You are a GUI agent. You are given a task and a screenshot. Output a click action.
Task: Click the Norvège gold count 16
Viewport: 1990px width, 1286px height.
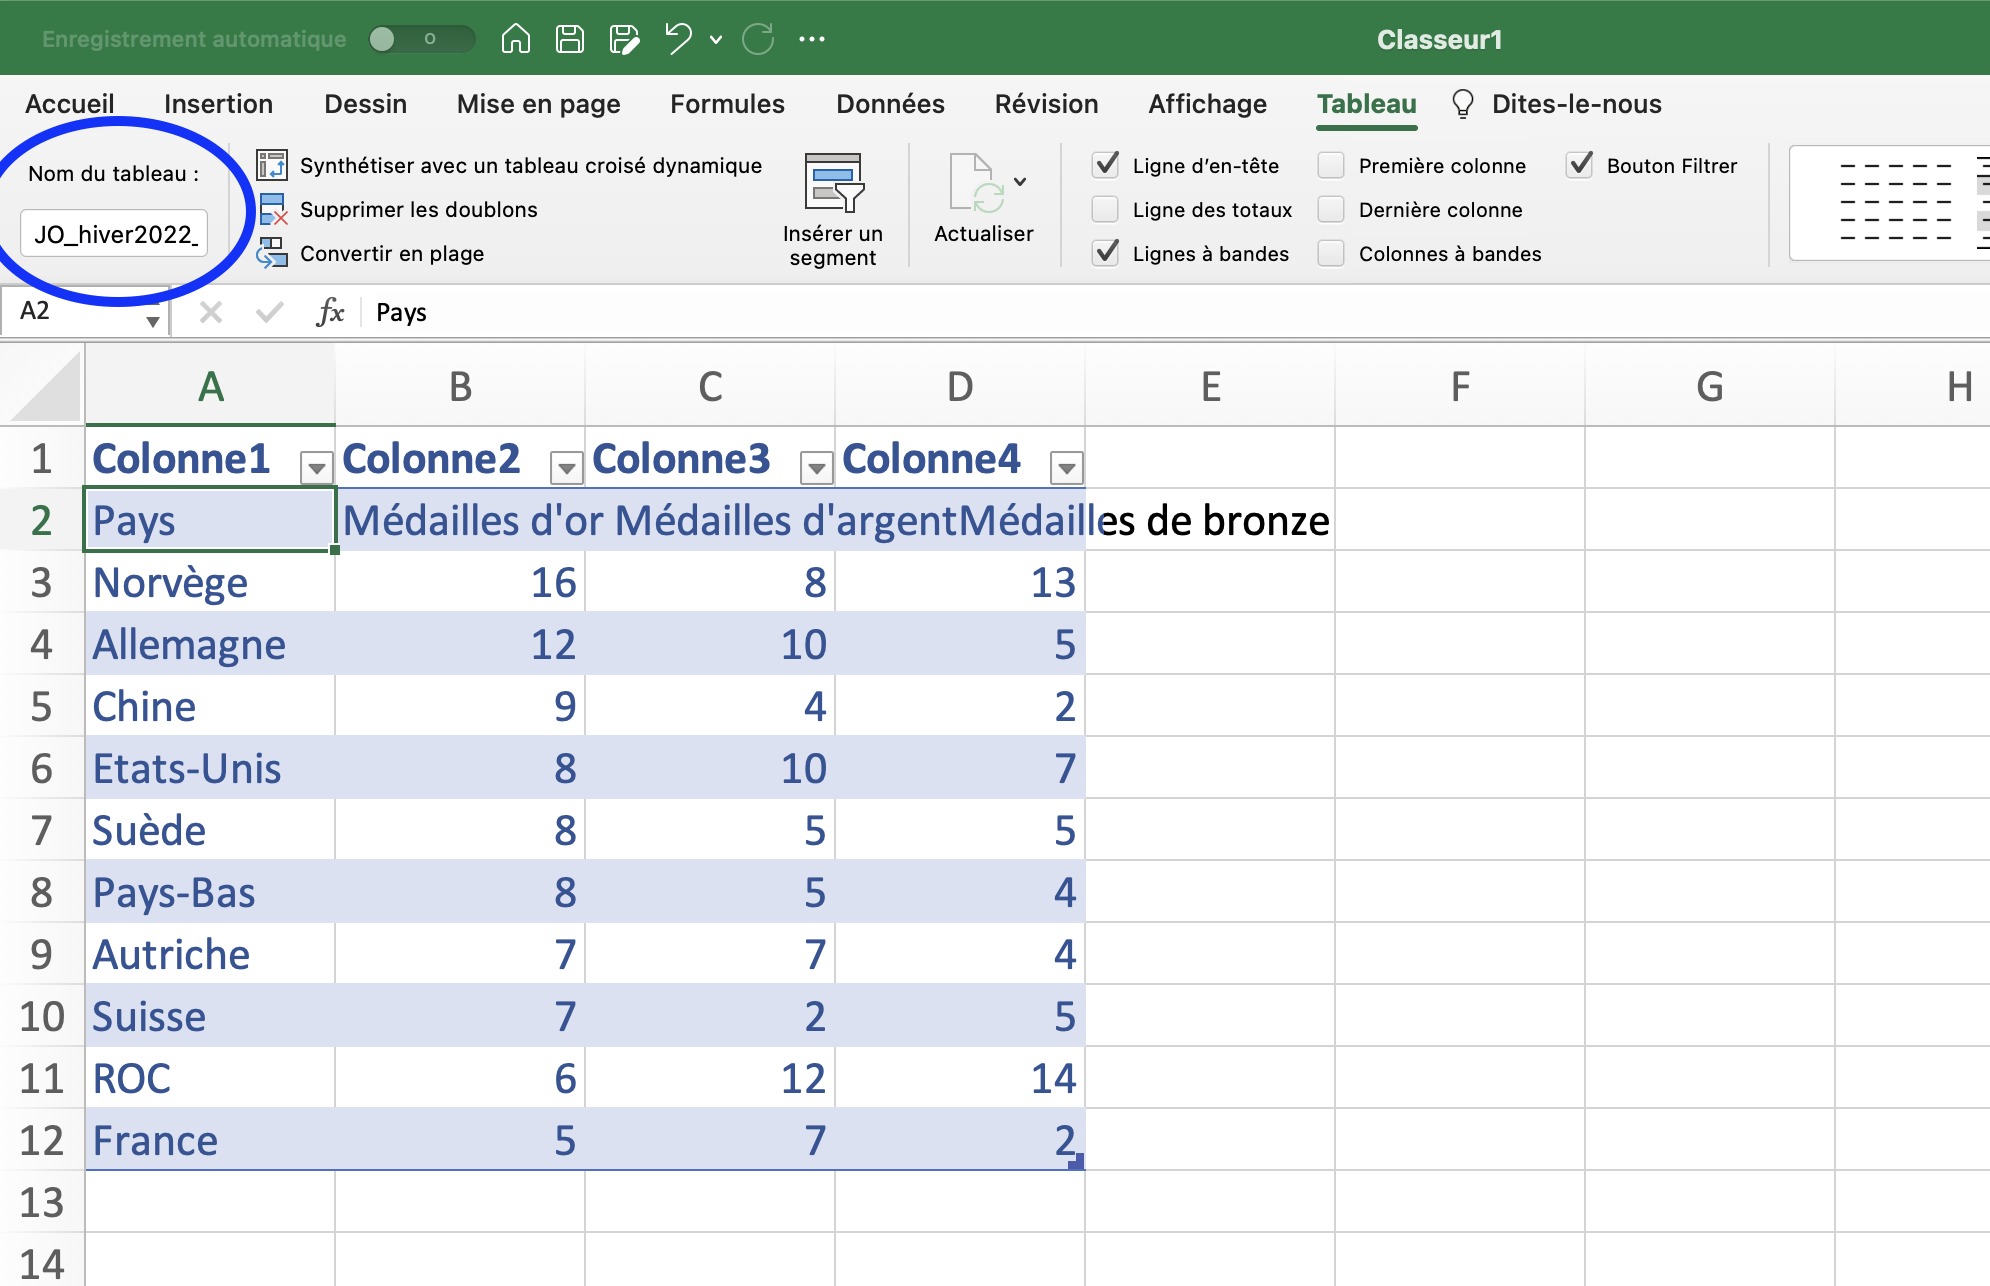460,582
